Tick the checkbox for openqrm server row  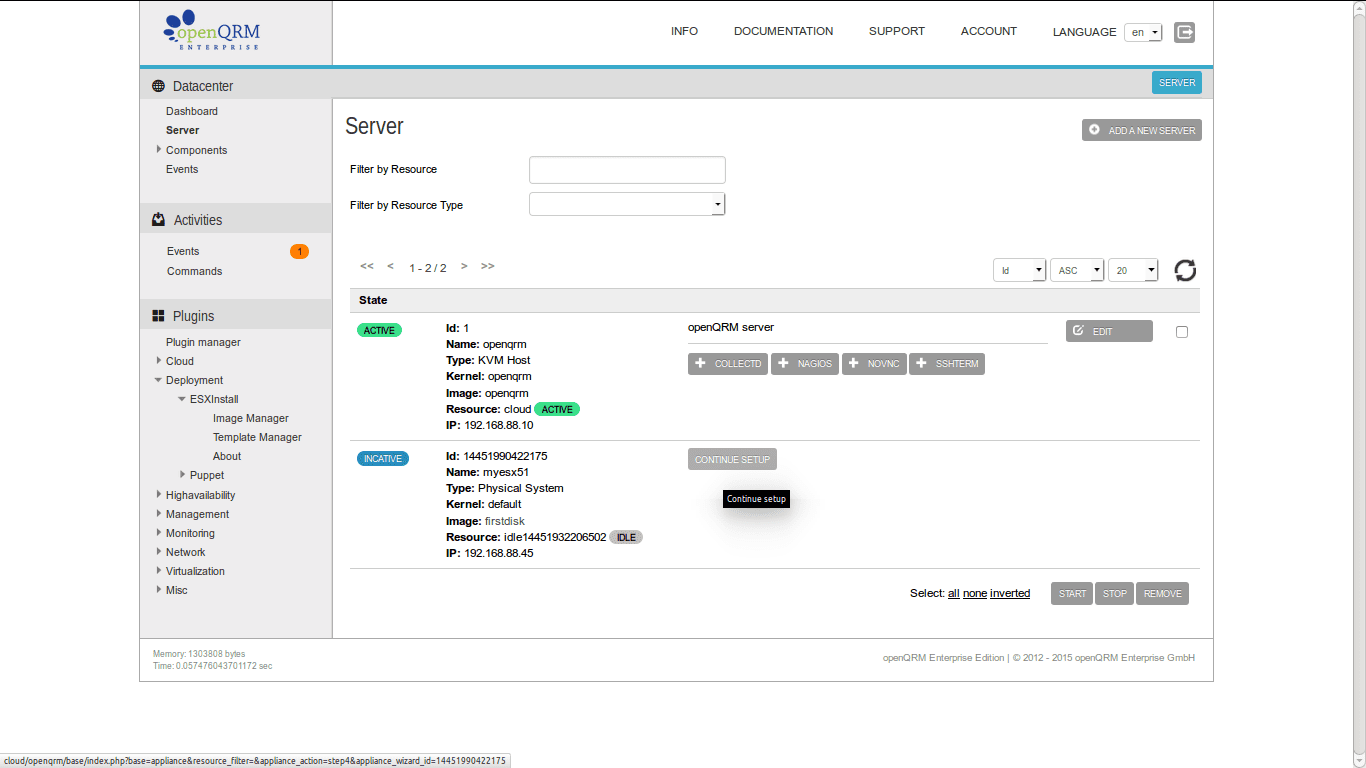point(1182,332)
